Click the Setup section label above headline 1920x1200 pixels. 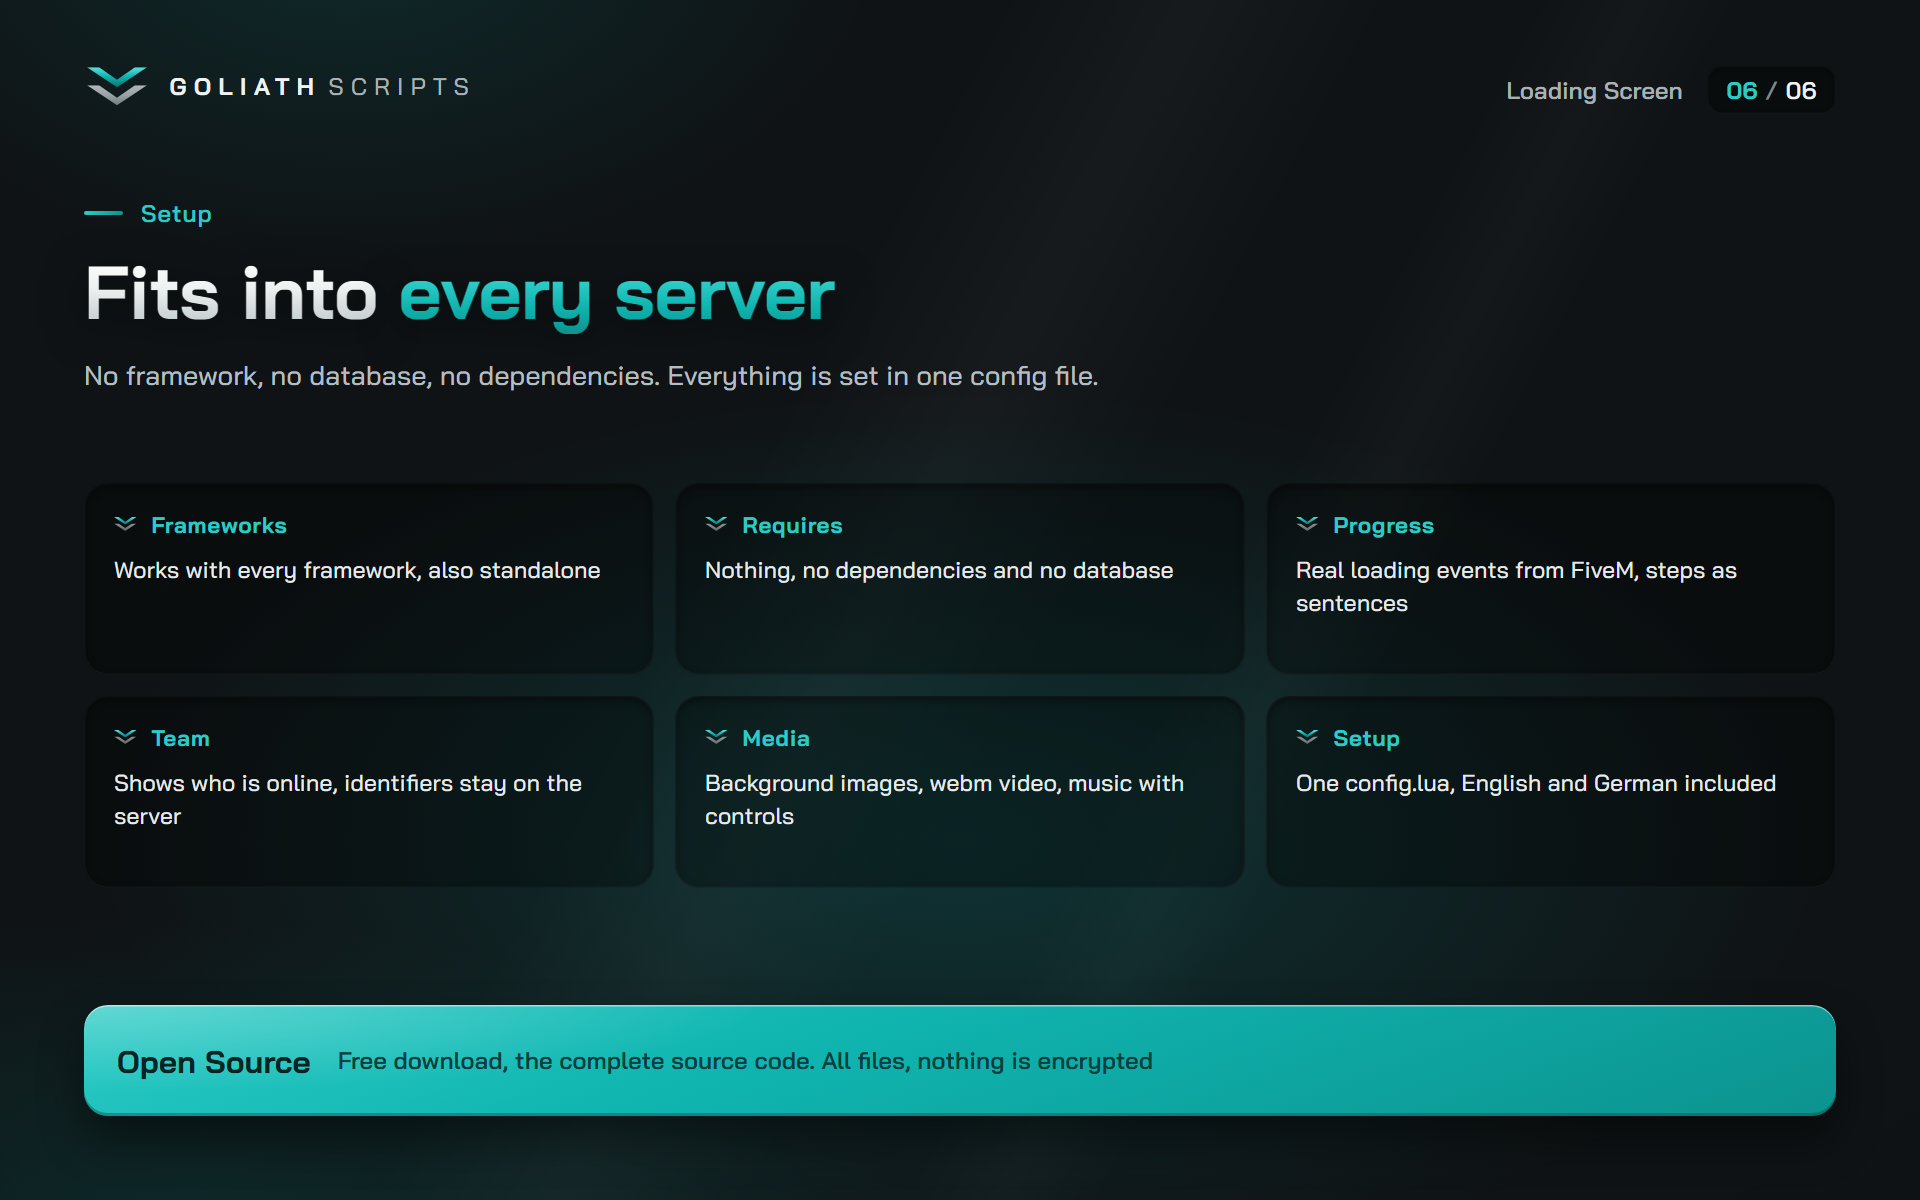point(176,214)
